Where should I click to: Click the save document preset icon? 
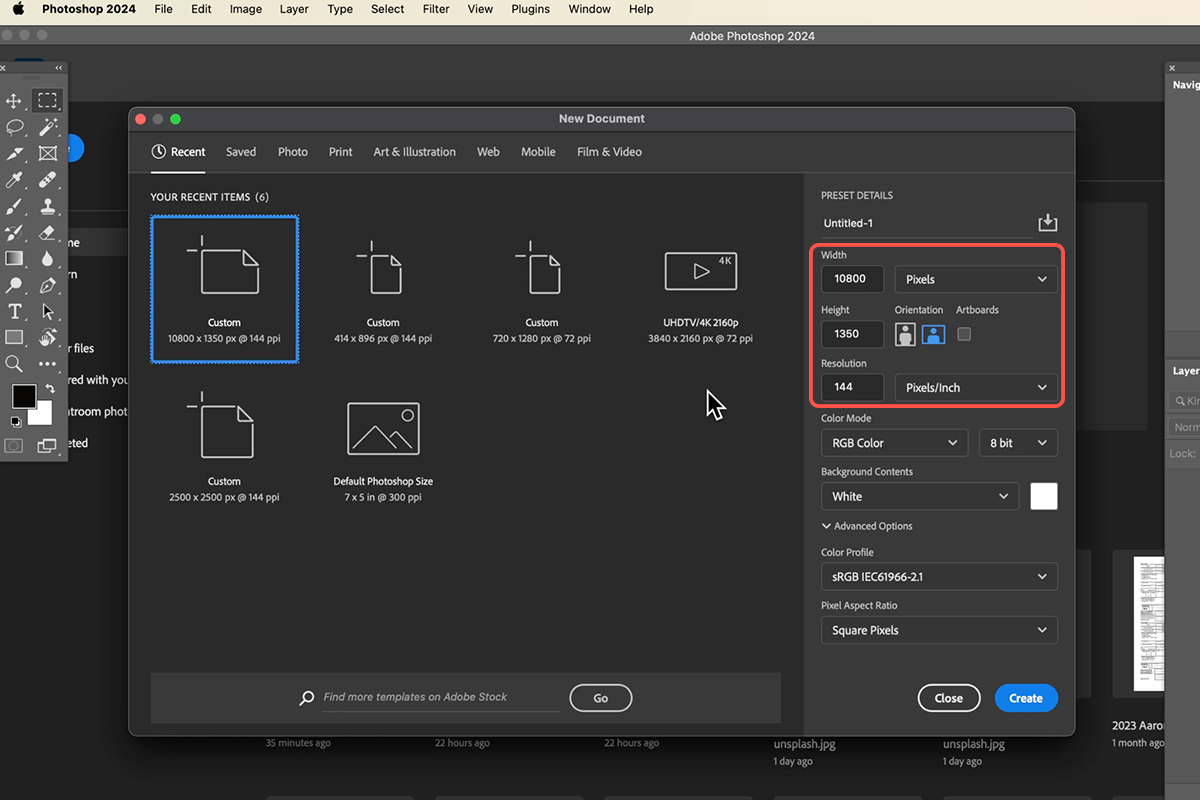(x=1047, y=222)
